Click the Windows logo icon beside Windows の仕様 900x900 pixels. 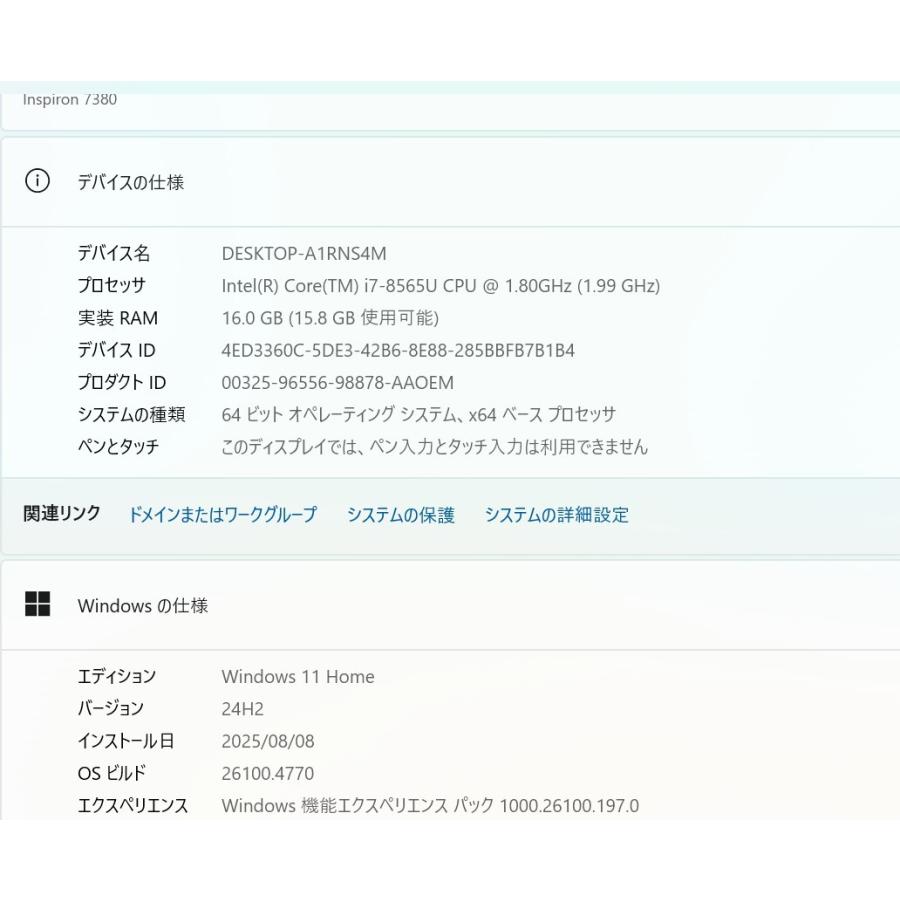coord(39,605)
